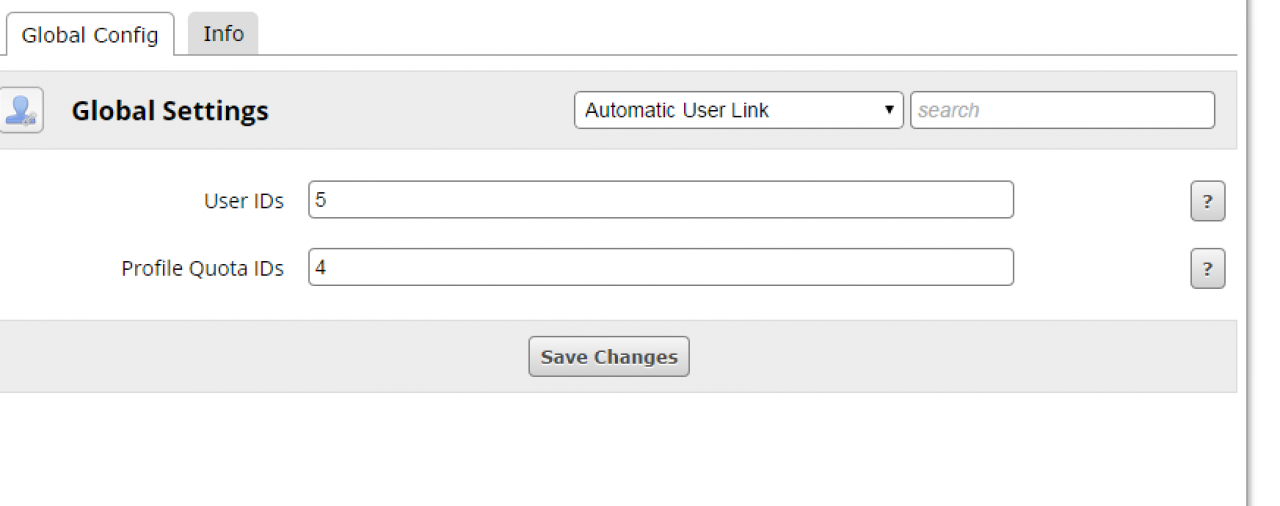This screenshot has height=506, width=1280.
Task: Click into the Profile Quota IDs text field
Action: coord(660,267)
